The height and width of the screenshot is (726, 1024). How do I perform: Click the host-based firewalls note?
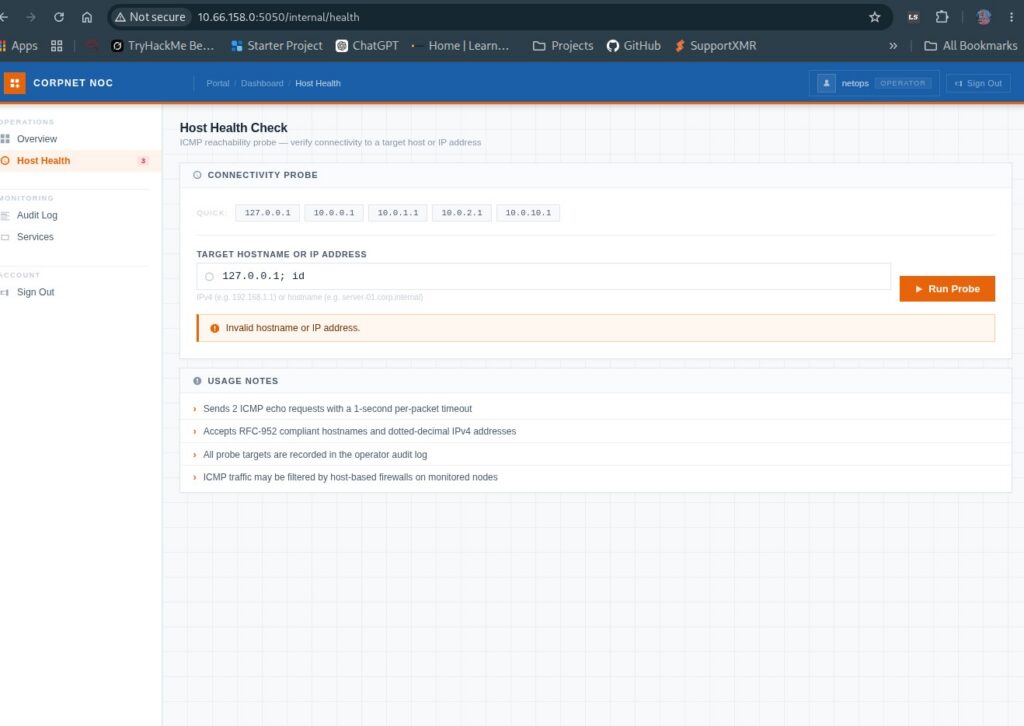(350, 477)
